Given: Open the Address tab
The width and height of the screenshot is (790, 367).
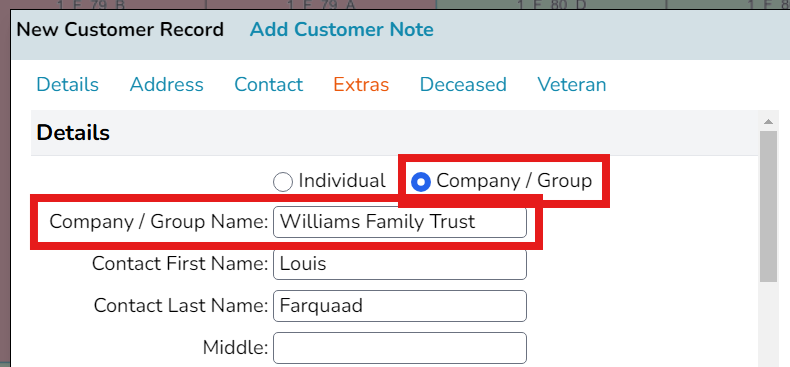Looking at the screenshot, I should click(x=167, y=84).
